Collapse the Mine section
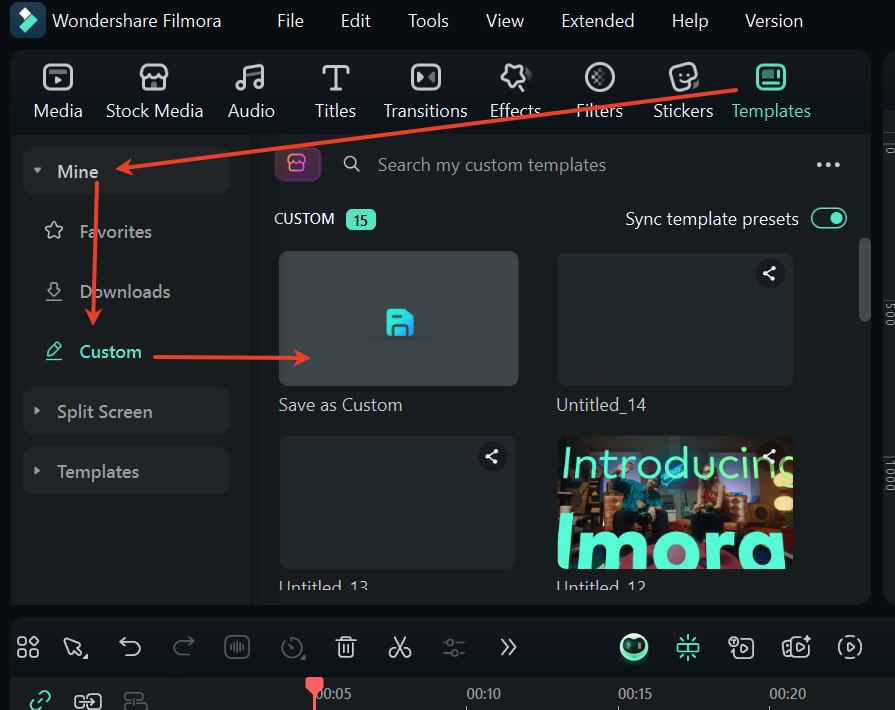The height and width of the screenshot is (710, 895). pos(38,171)
